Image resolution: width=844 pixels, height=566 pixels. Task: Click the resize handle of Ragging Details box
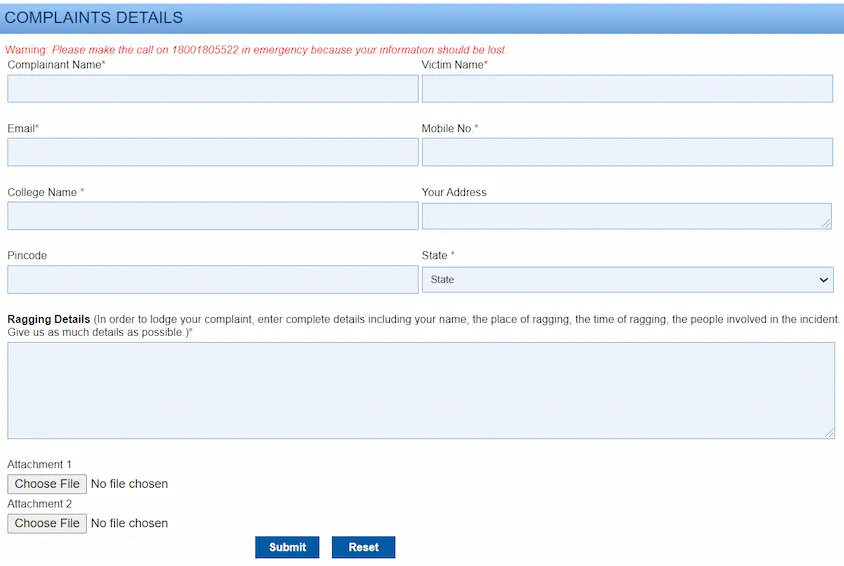[829, 433]
